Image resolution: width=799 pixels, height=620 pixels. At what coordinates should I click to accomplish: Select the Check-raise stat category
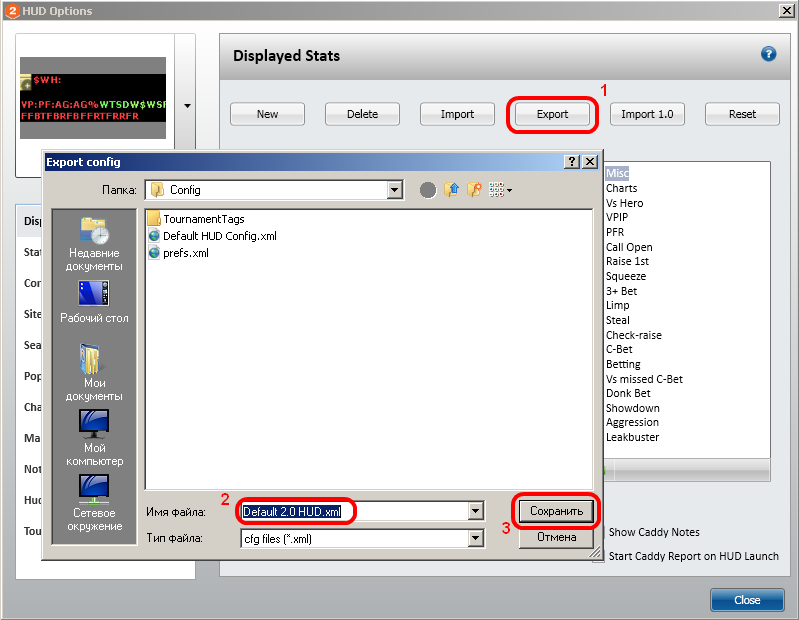click(x=633, y=335)
